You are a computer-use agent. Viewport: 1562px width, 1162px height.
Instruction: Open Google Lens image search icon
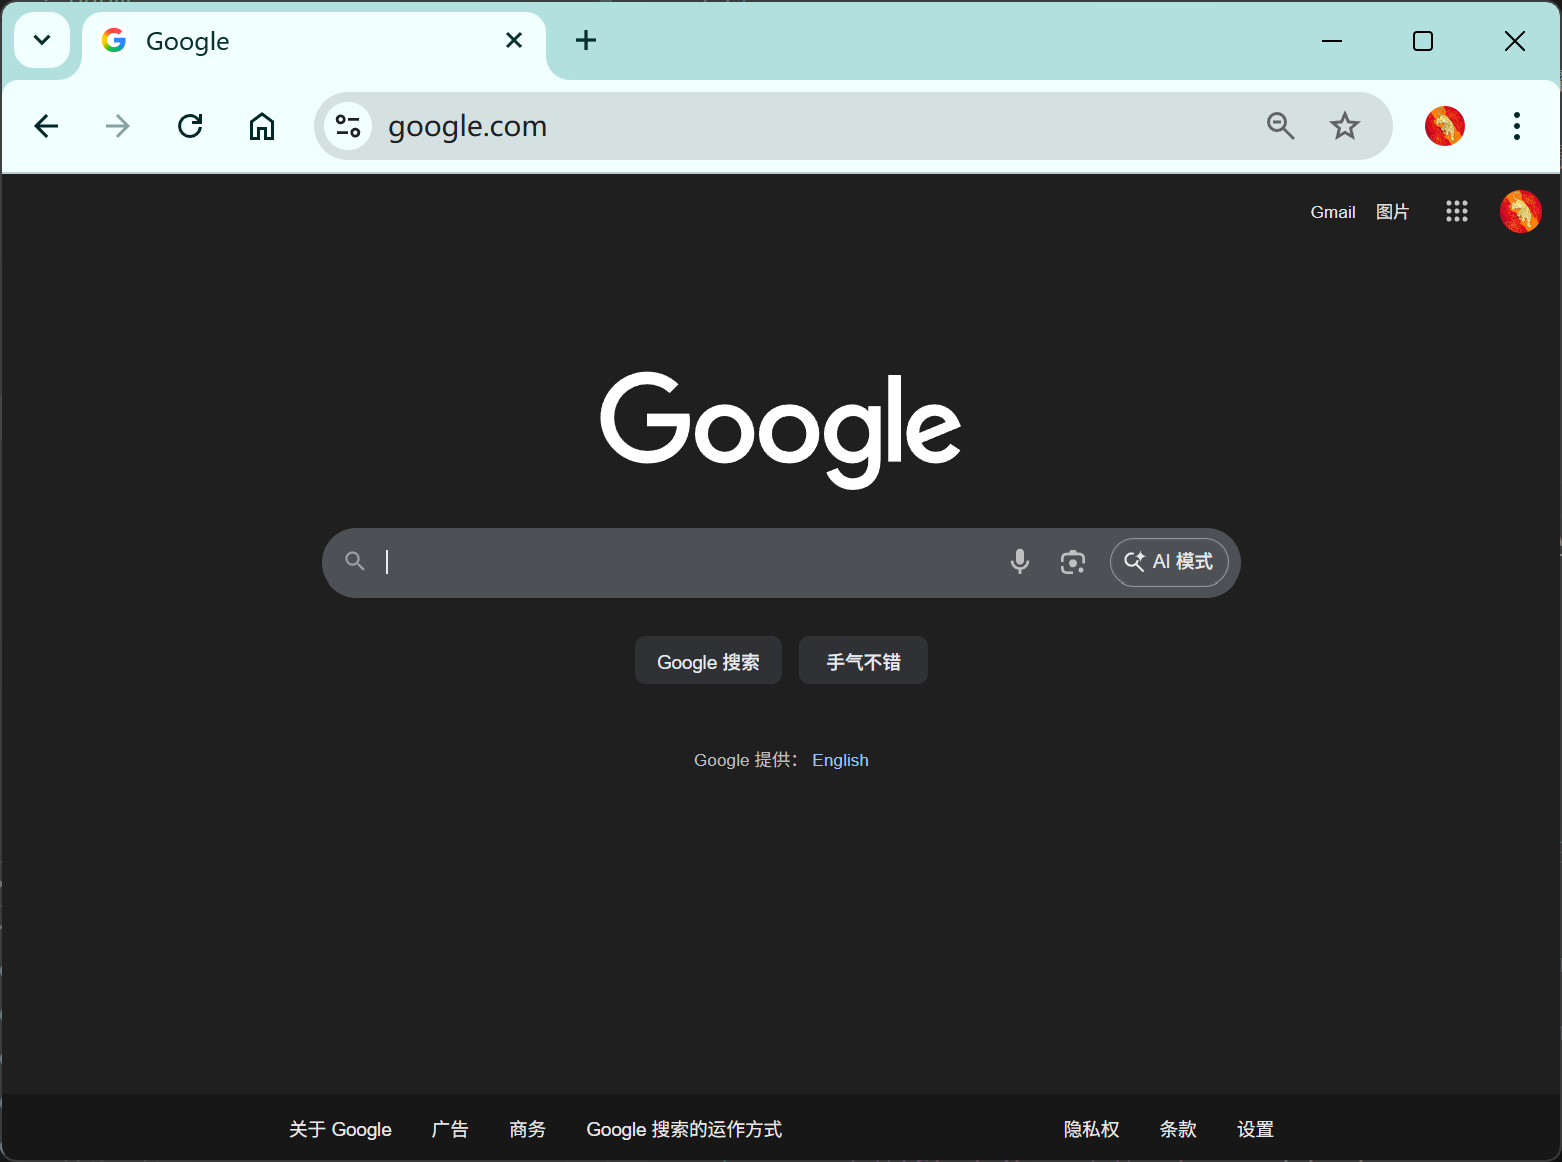1072,562
